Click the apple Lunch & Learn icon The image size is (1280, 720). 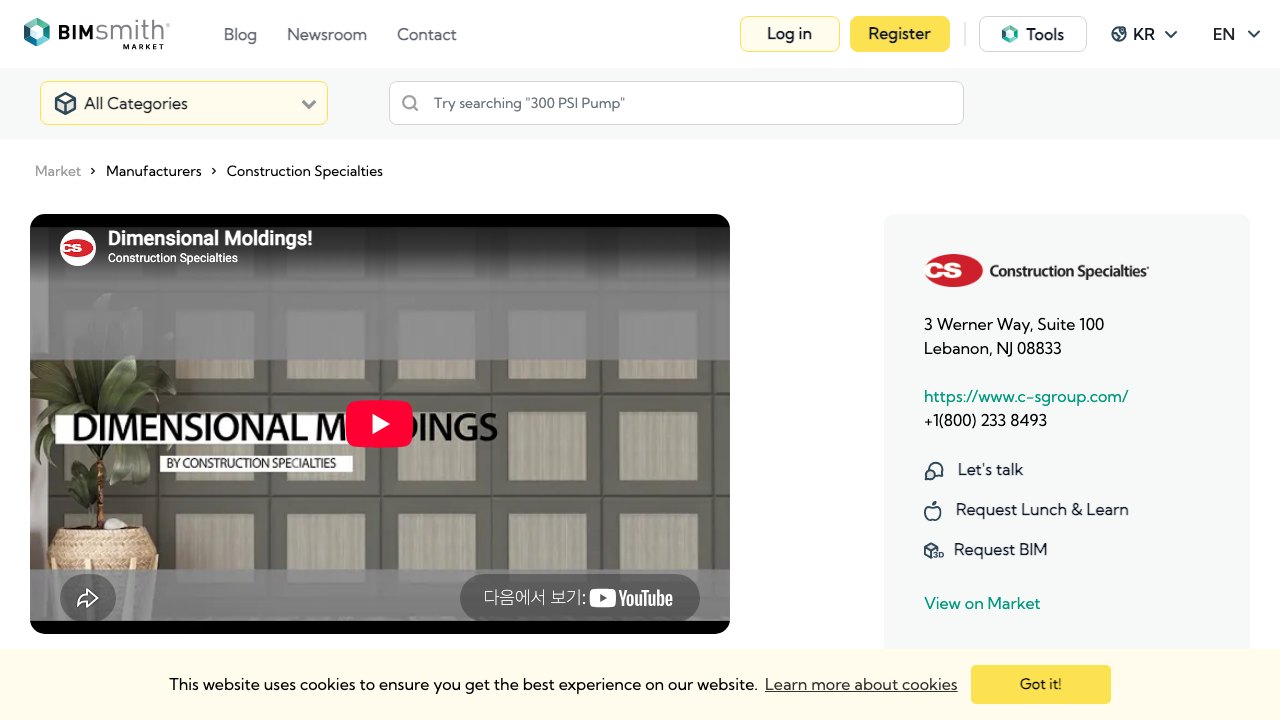[x=933, y=510]
